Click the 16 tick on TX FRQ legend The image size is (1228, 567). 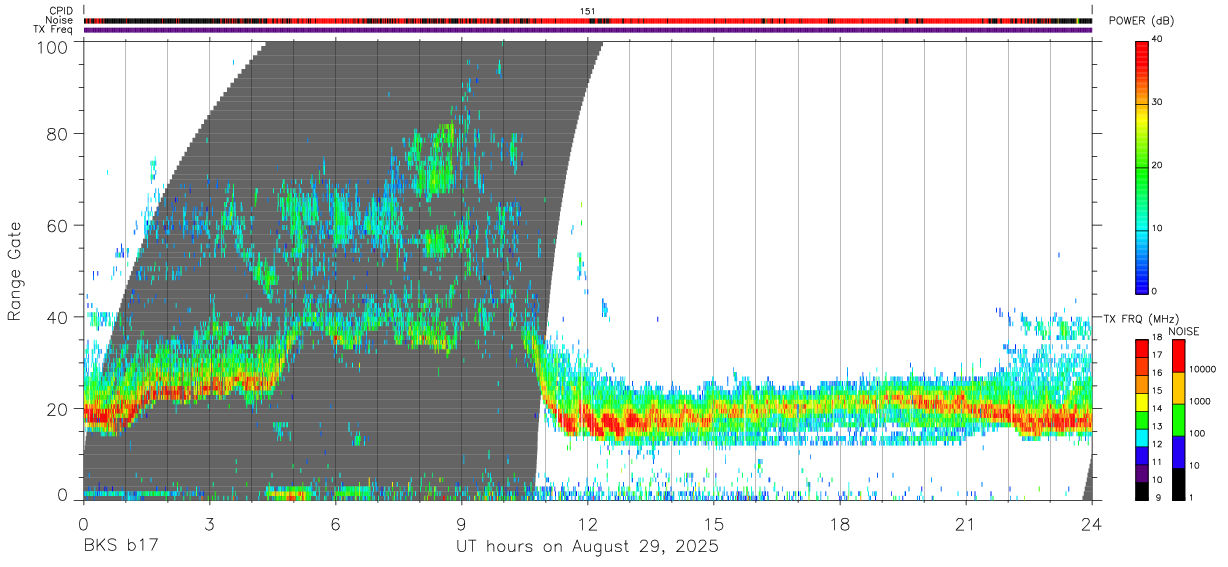click(x=1157, y=373)
